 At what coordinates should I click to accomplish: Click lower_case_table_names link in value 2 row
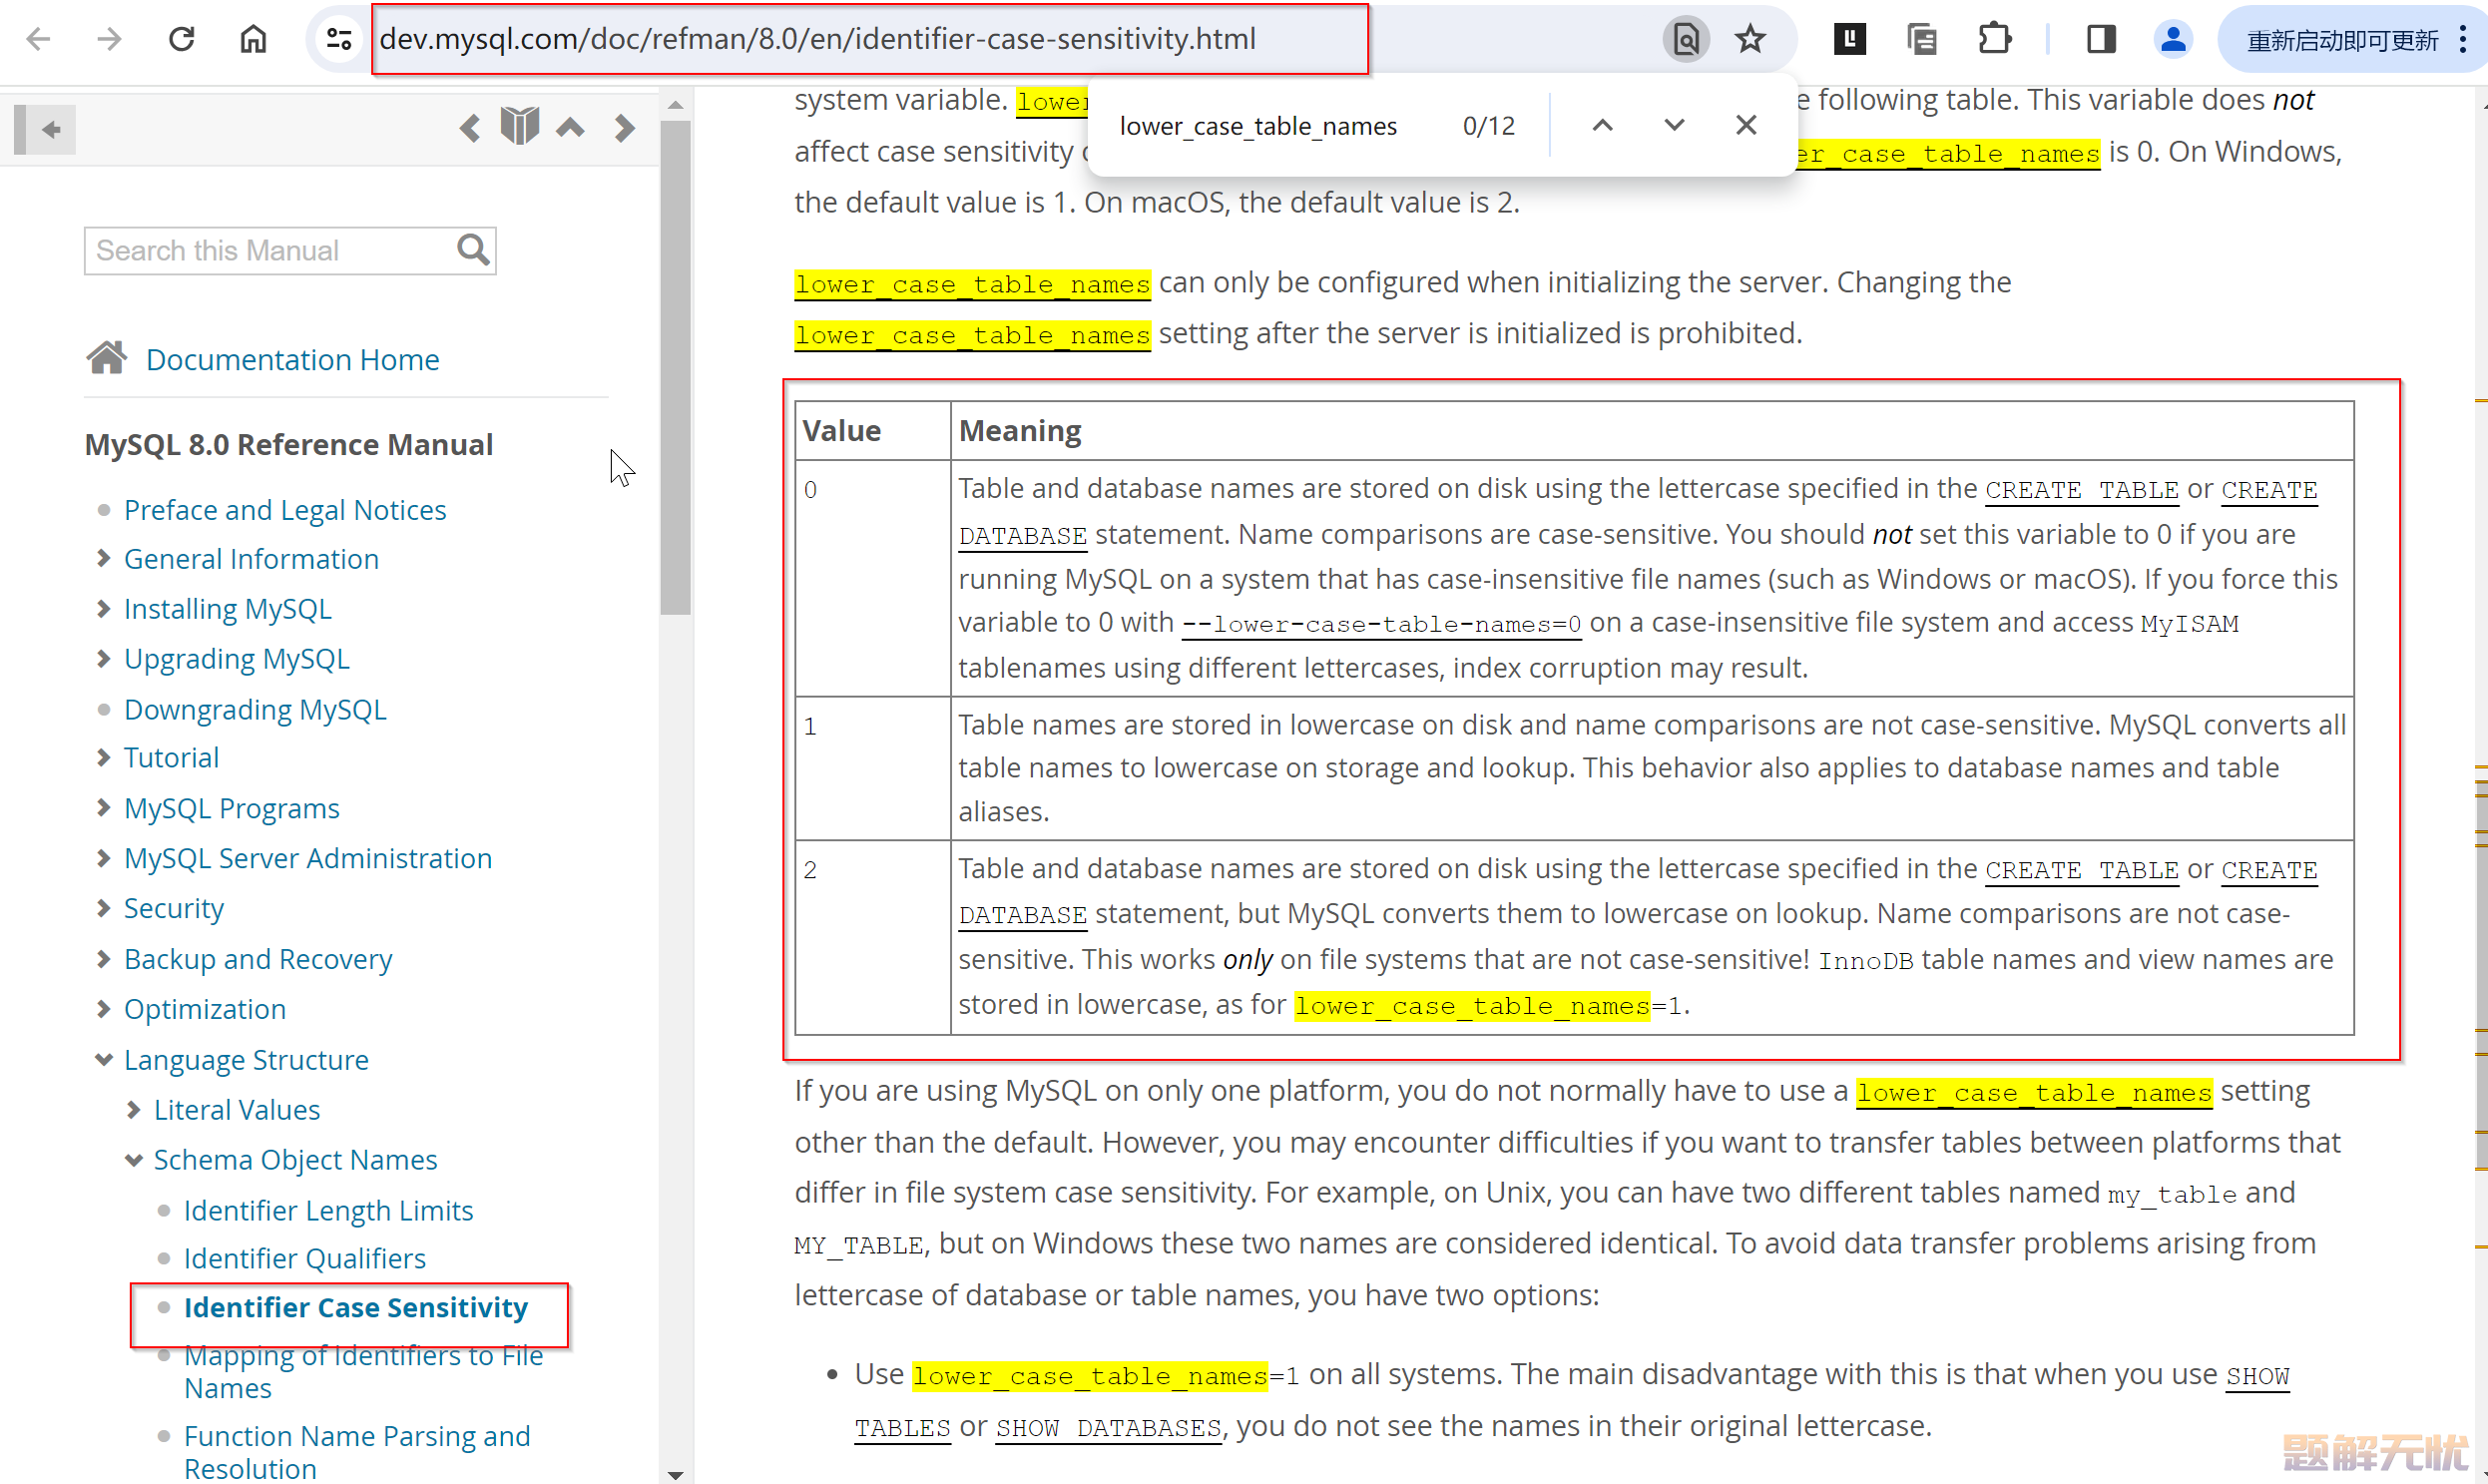[x=1472, y=1005]
